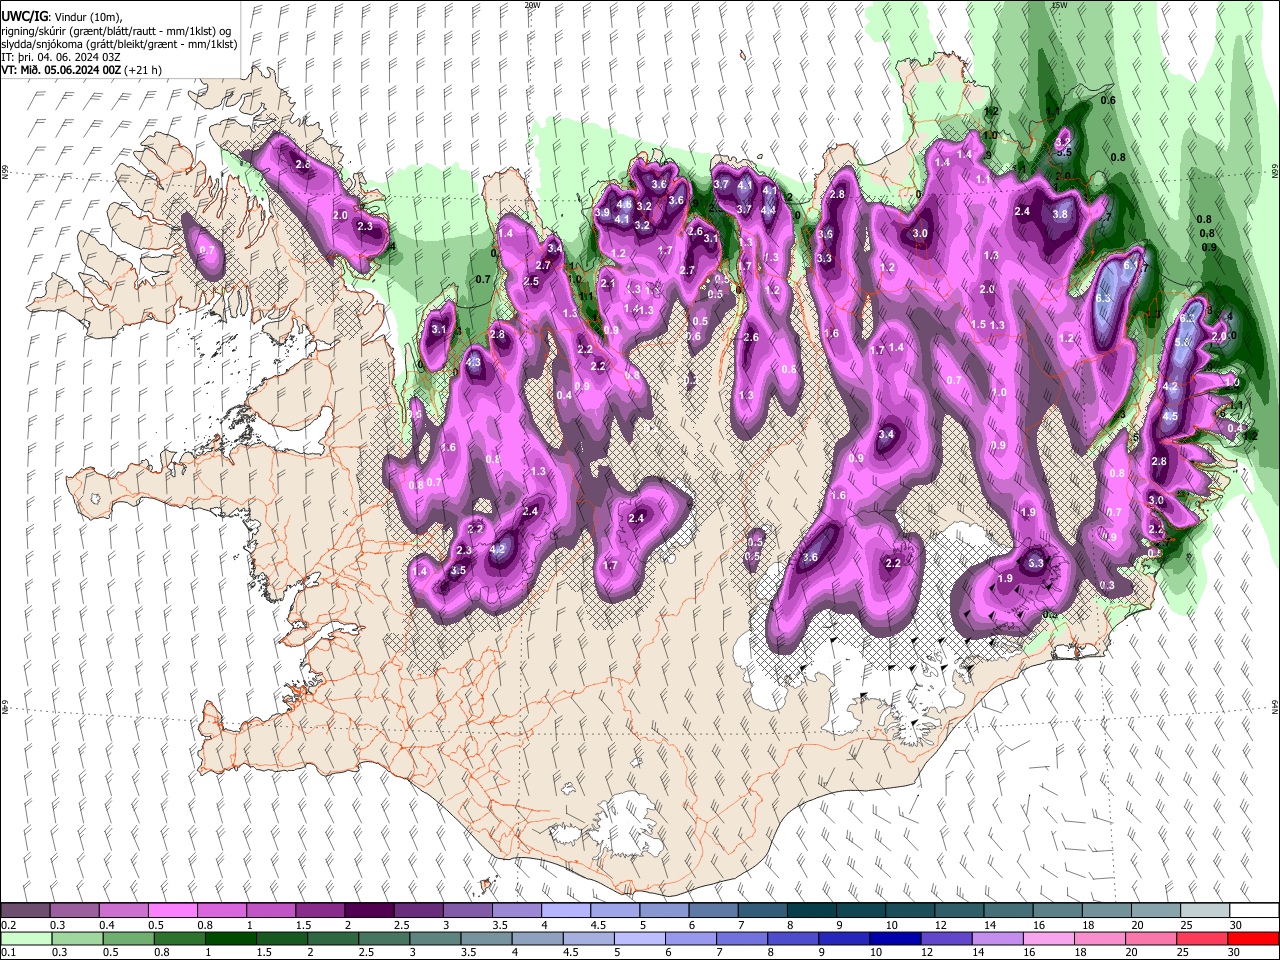Click the 3.9 value on the northern coast
Image resolution: width=1280 pixels, height=960 pixels.
tap(602, 213)
